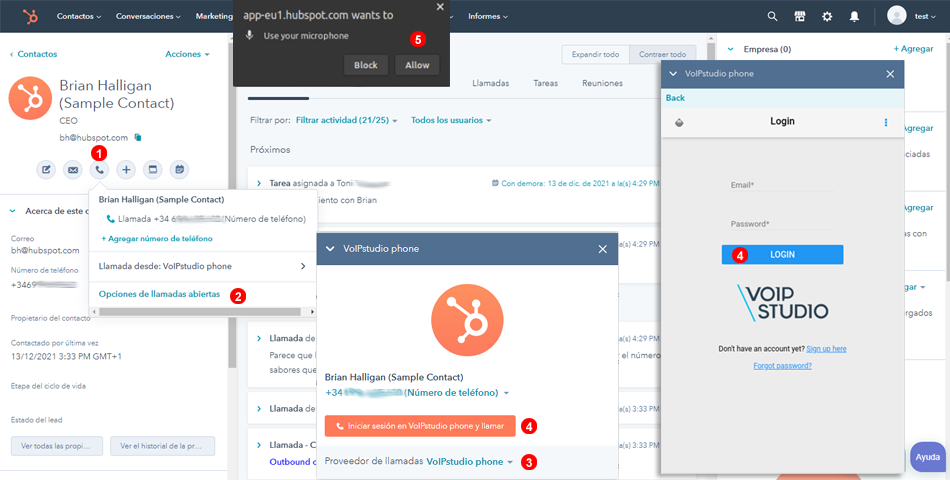Click the HubSpot sprocket logo in navbar
This screenshot has width=950, height=480.
click(29, 16)
